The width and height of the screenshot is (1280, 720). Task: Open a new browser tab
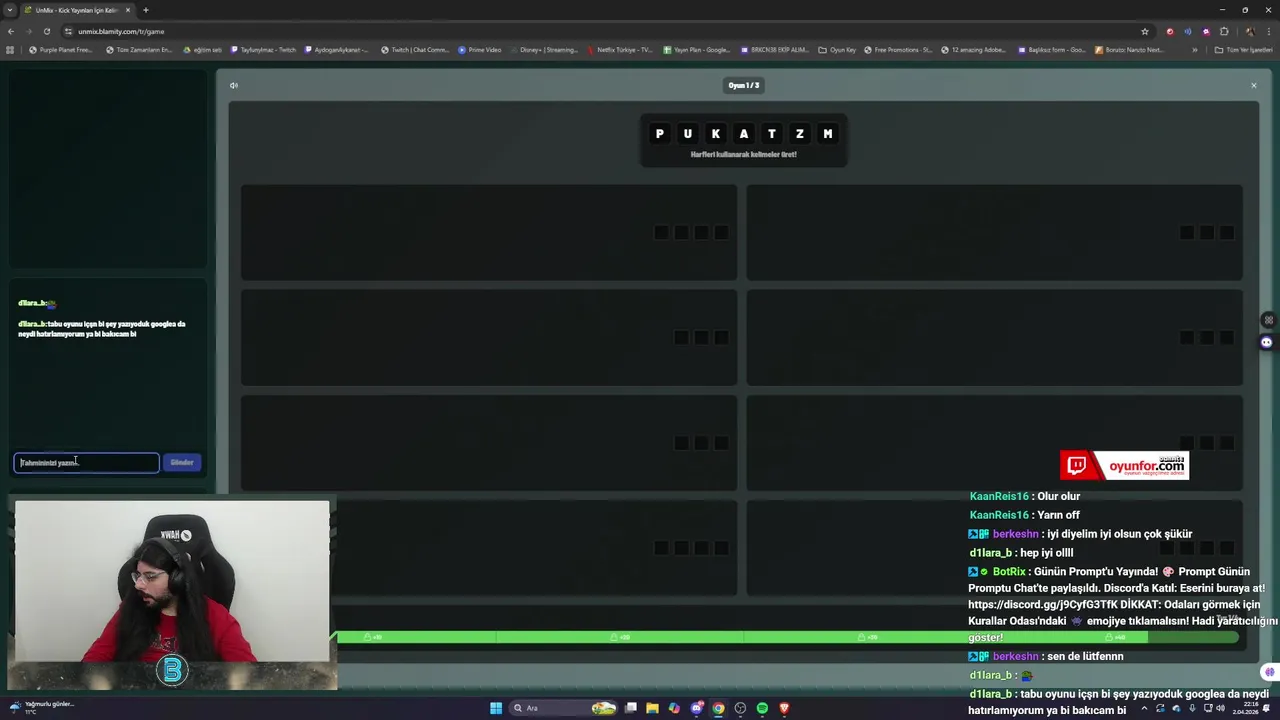coord(145,10)
